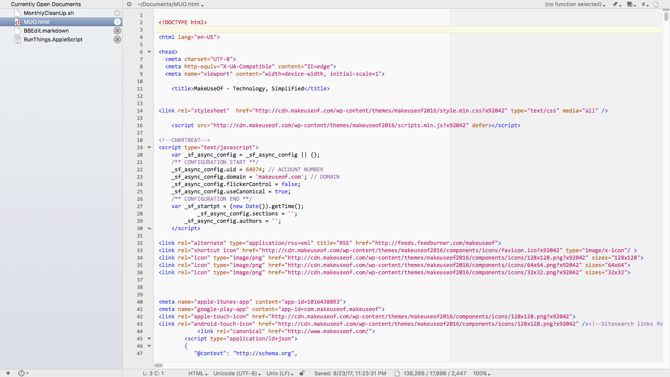
Task: Click the document proxy icon in the navigation bar
Action: (x=656, y=4)
